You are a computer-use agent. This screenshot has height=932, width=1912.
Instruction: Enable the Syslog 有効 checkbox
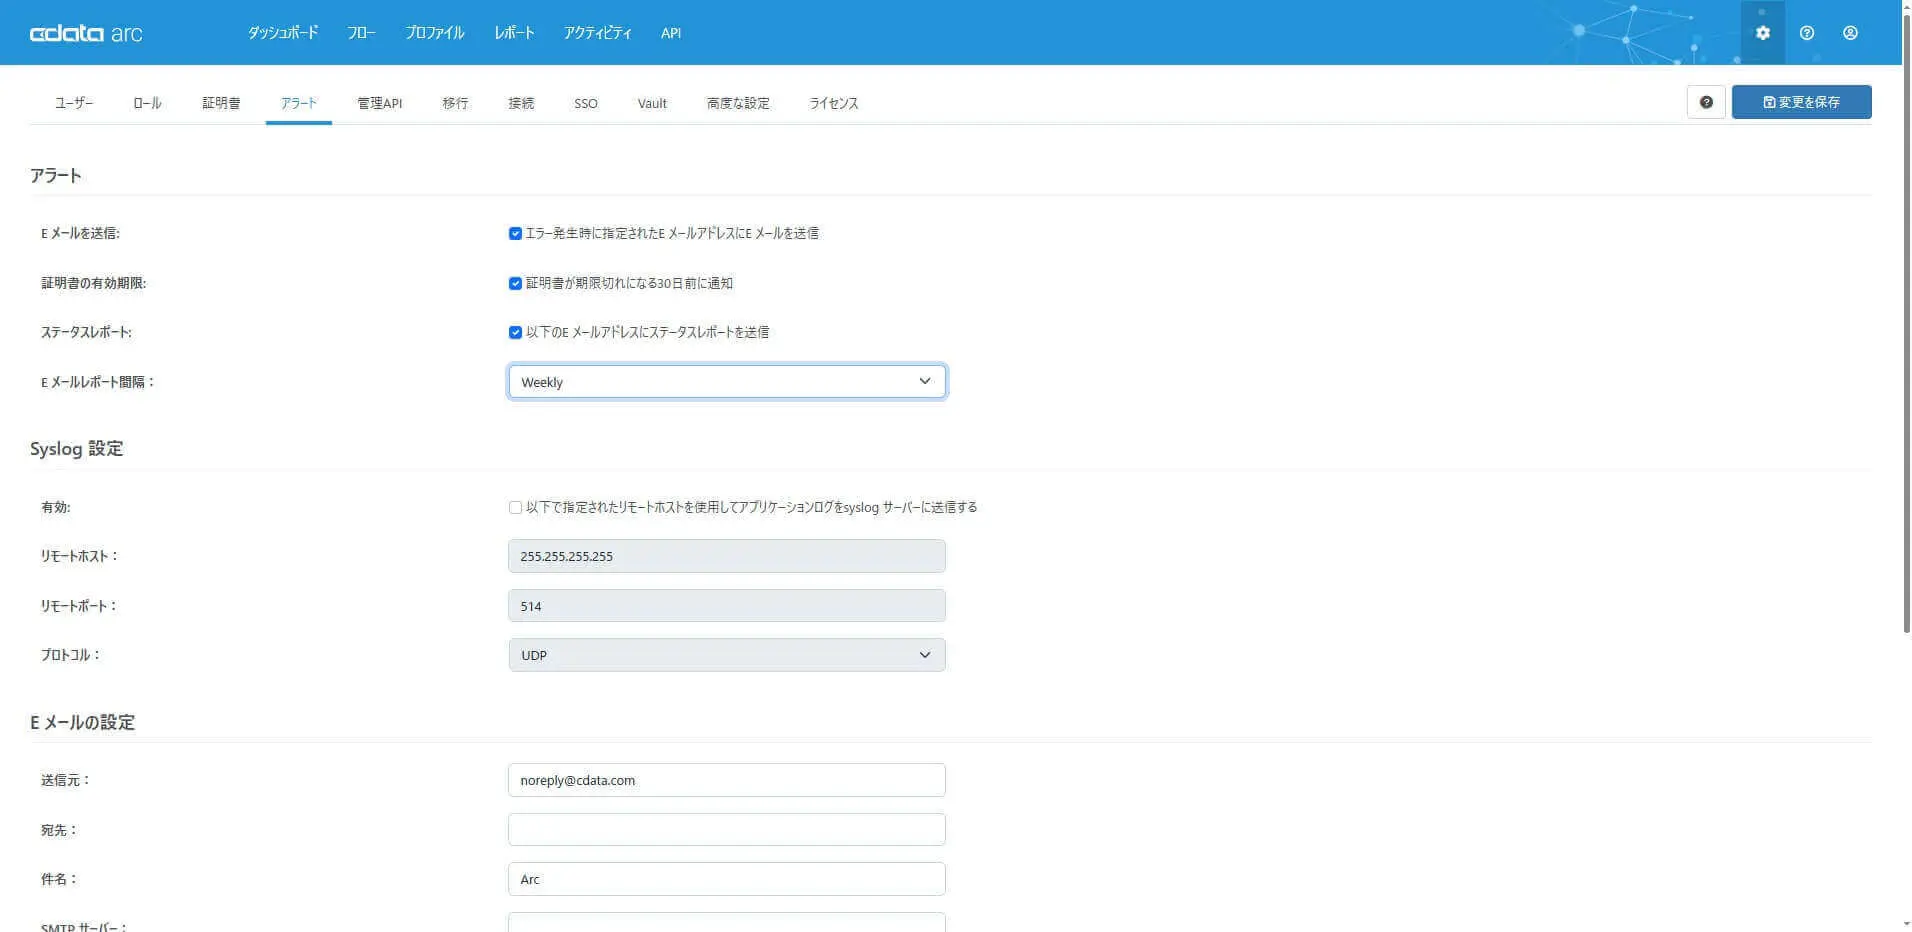515,507
